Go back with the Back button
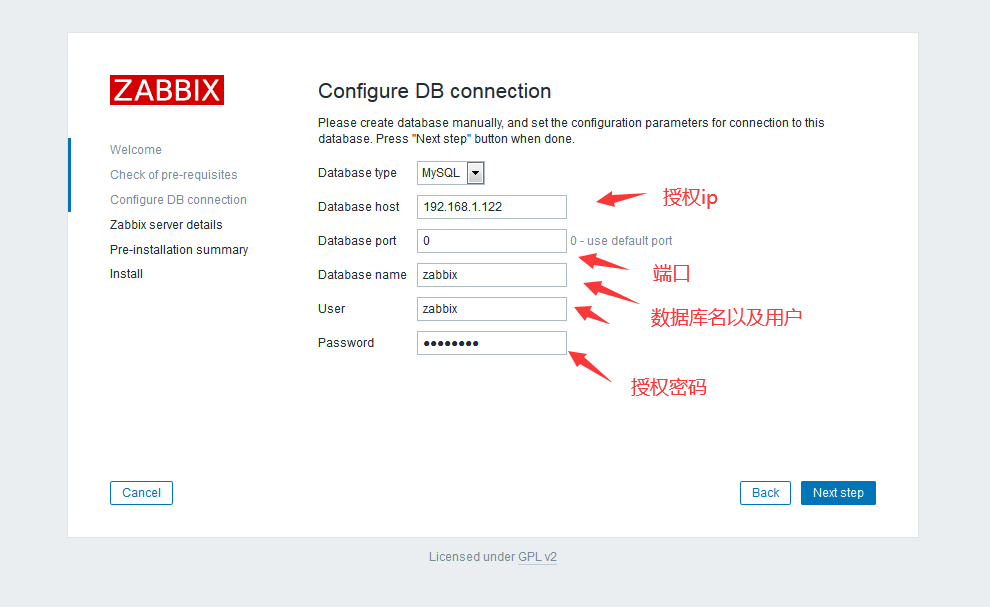This screenshot has height=607, width=990. point(765,493)
